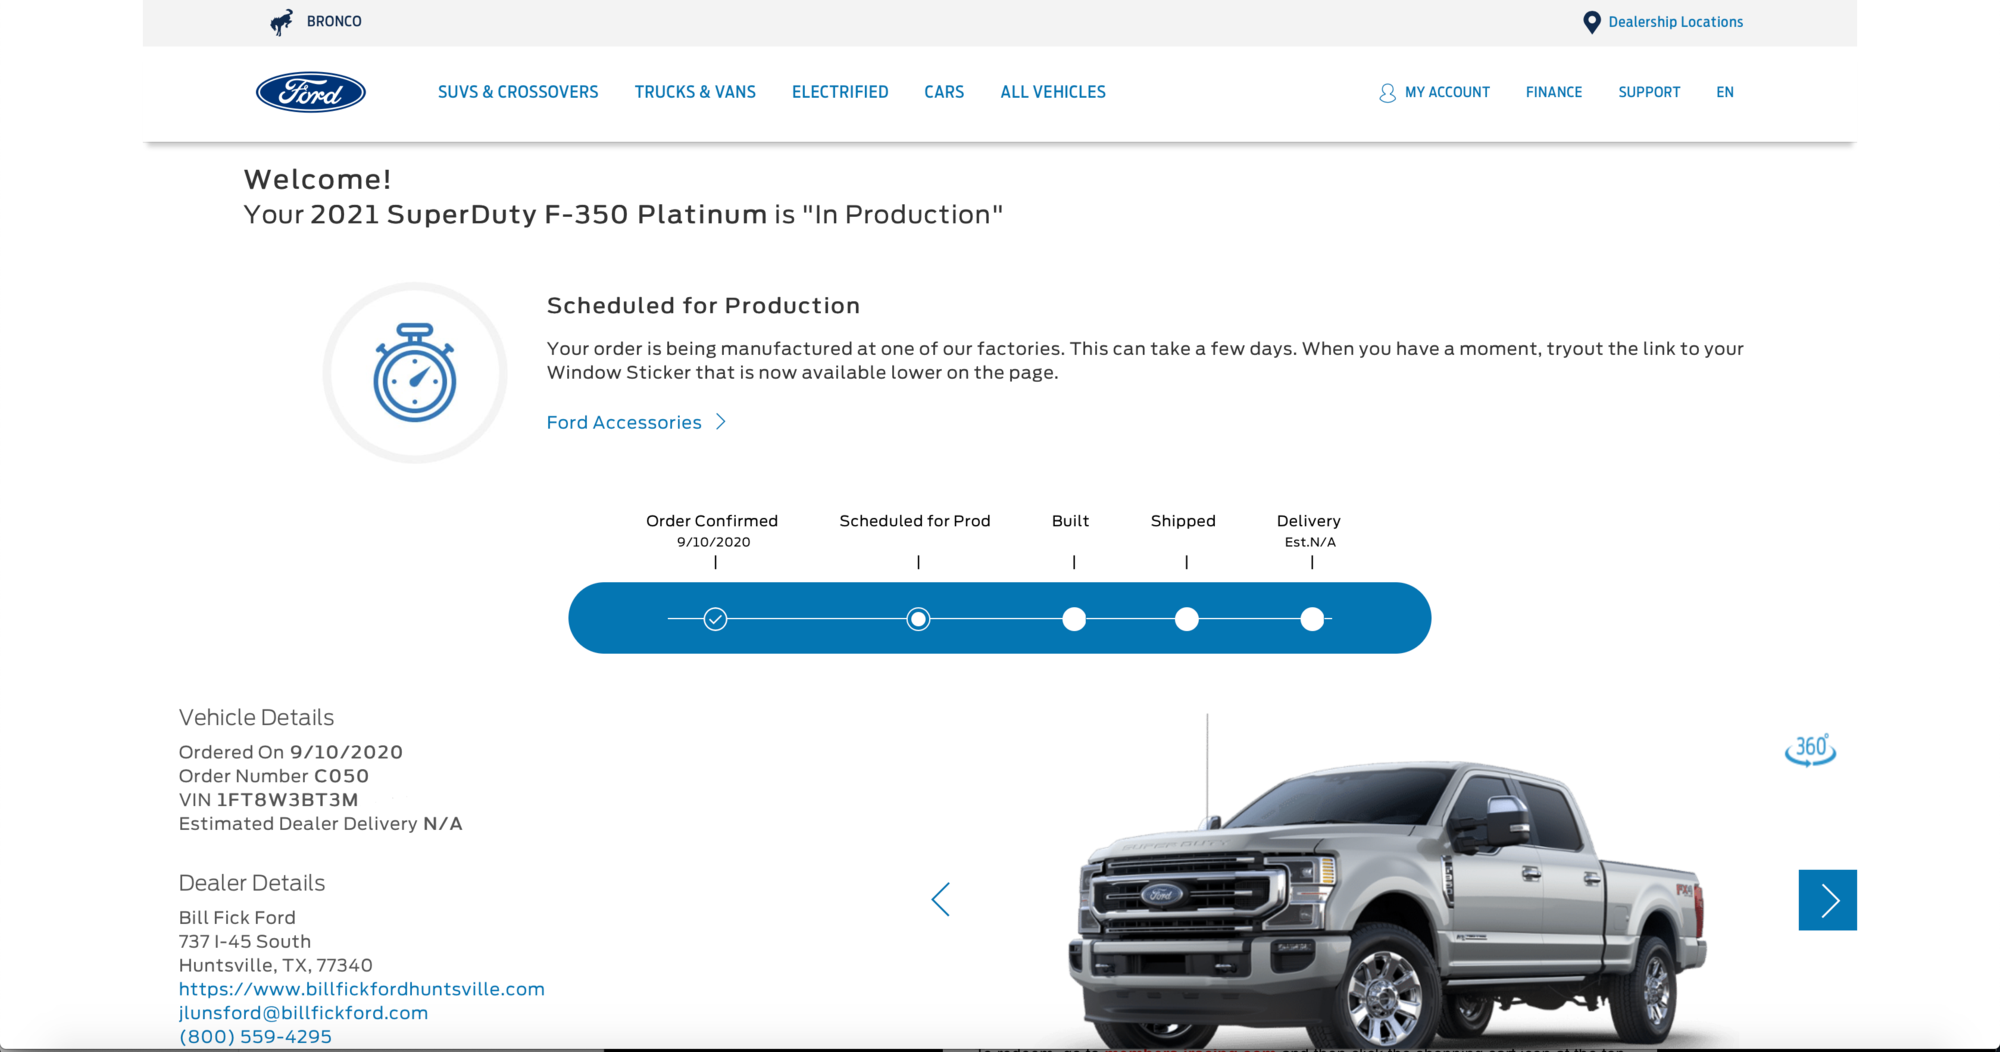Open the SUPPORT page
The height and width of the screenshot is (1052, 2000).
coord(1649,91)
